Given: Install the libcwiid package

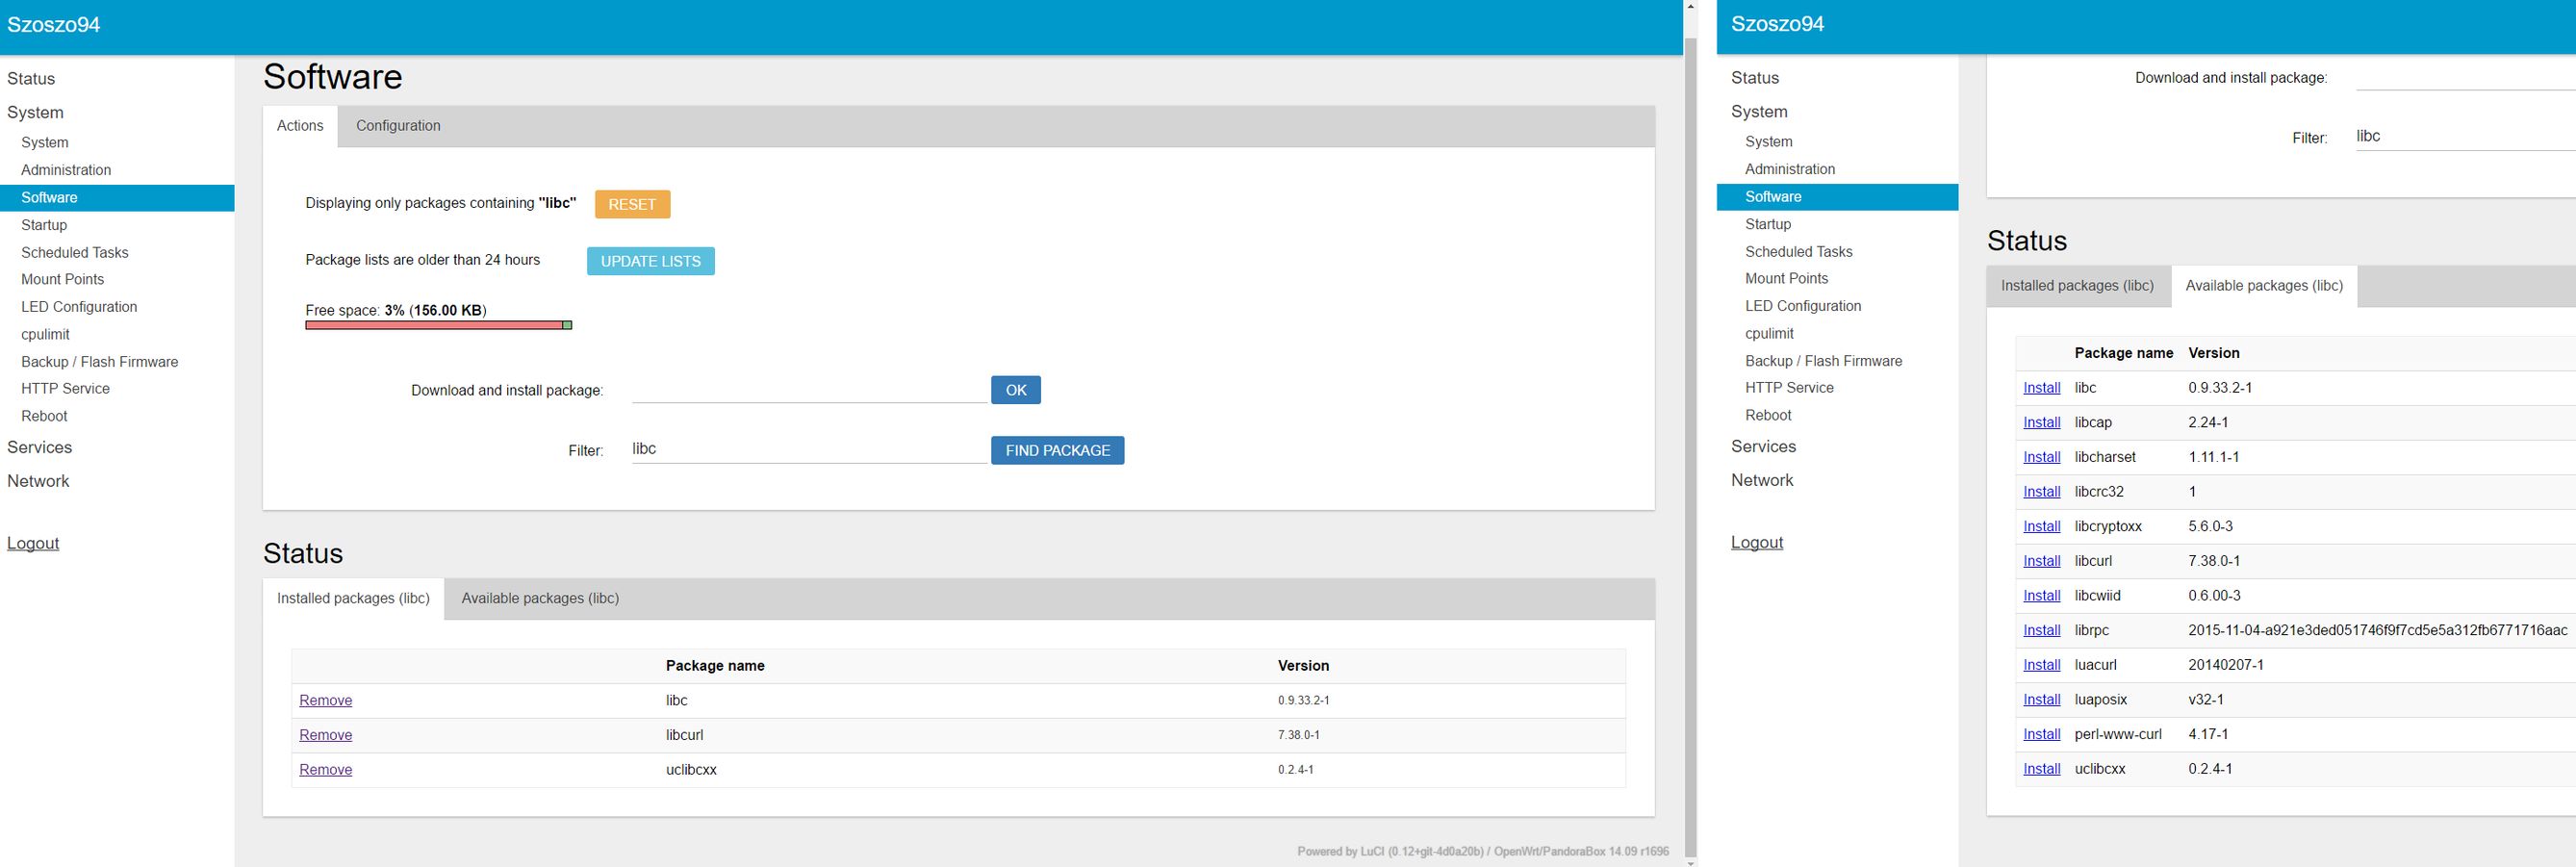Looking at the screenshot, I should point(2042,596).
